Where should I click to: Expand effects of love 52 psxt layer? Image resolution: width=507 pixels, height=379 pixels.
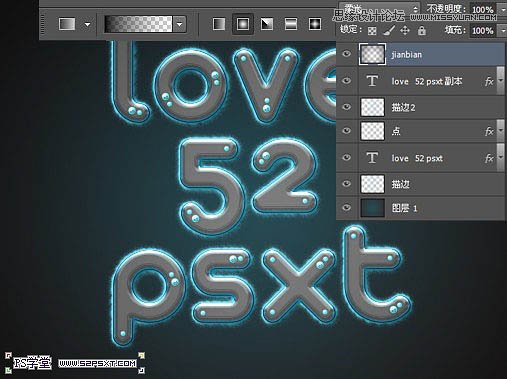click(501, 157)
